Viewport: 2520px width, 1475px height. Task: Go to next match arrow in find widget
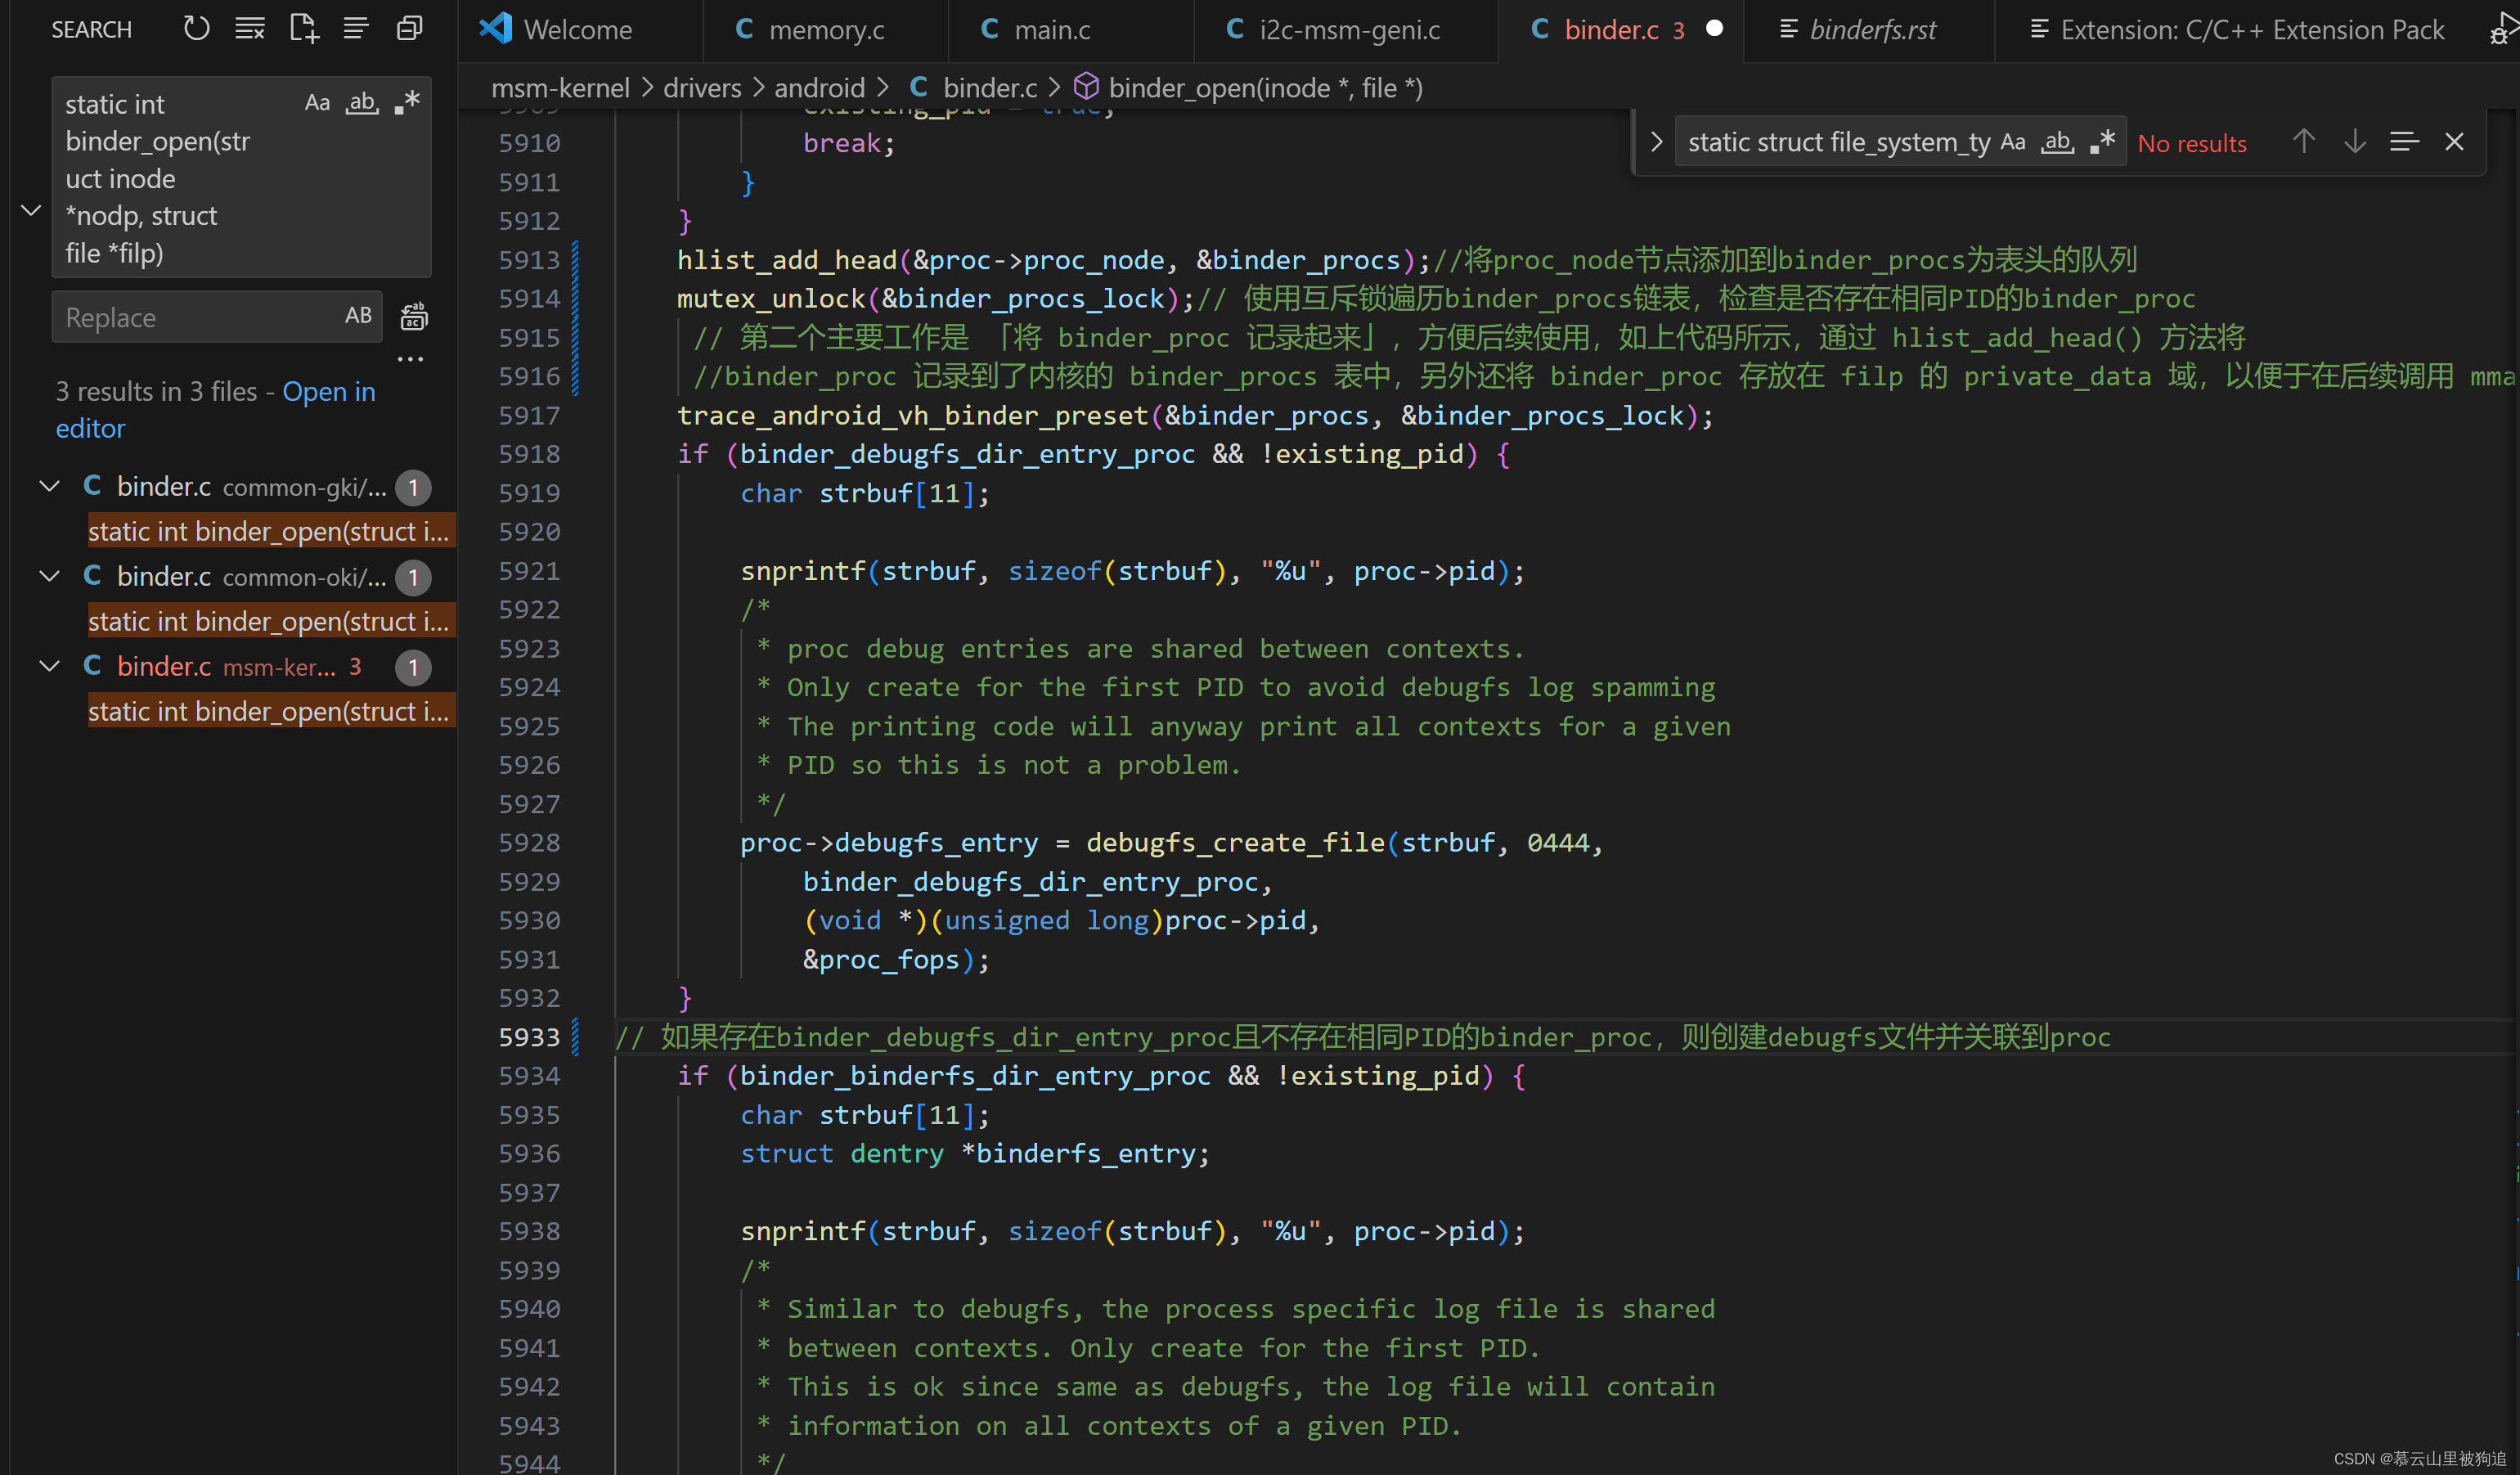click(2354, 142)
